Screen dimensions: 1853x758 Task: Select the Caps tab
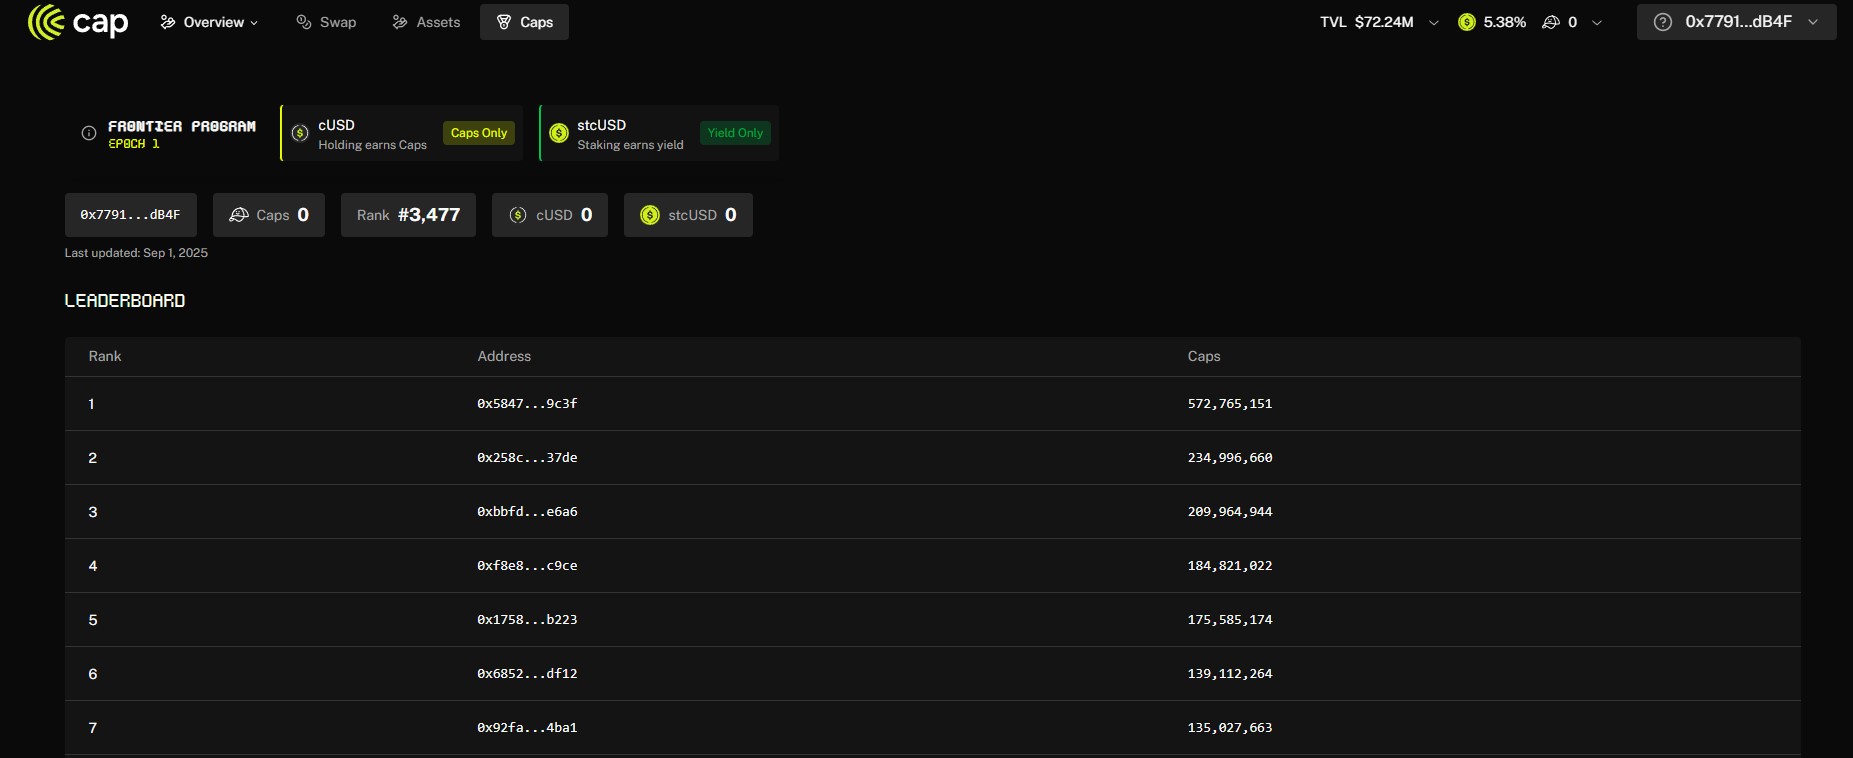point(524,22)
